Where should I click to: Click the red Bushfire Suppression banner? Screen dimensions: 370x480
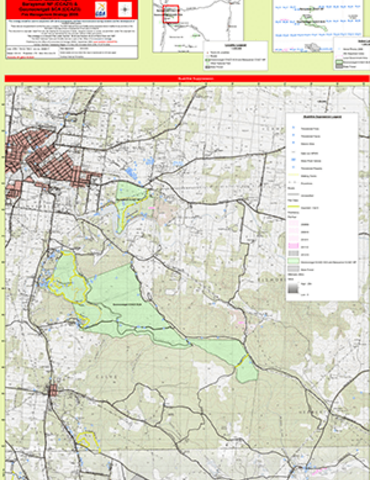[187, 79]
